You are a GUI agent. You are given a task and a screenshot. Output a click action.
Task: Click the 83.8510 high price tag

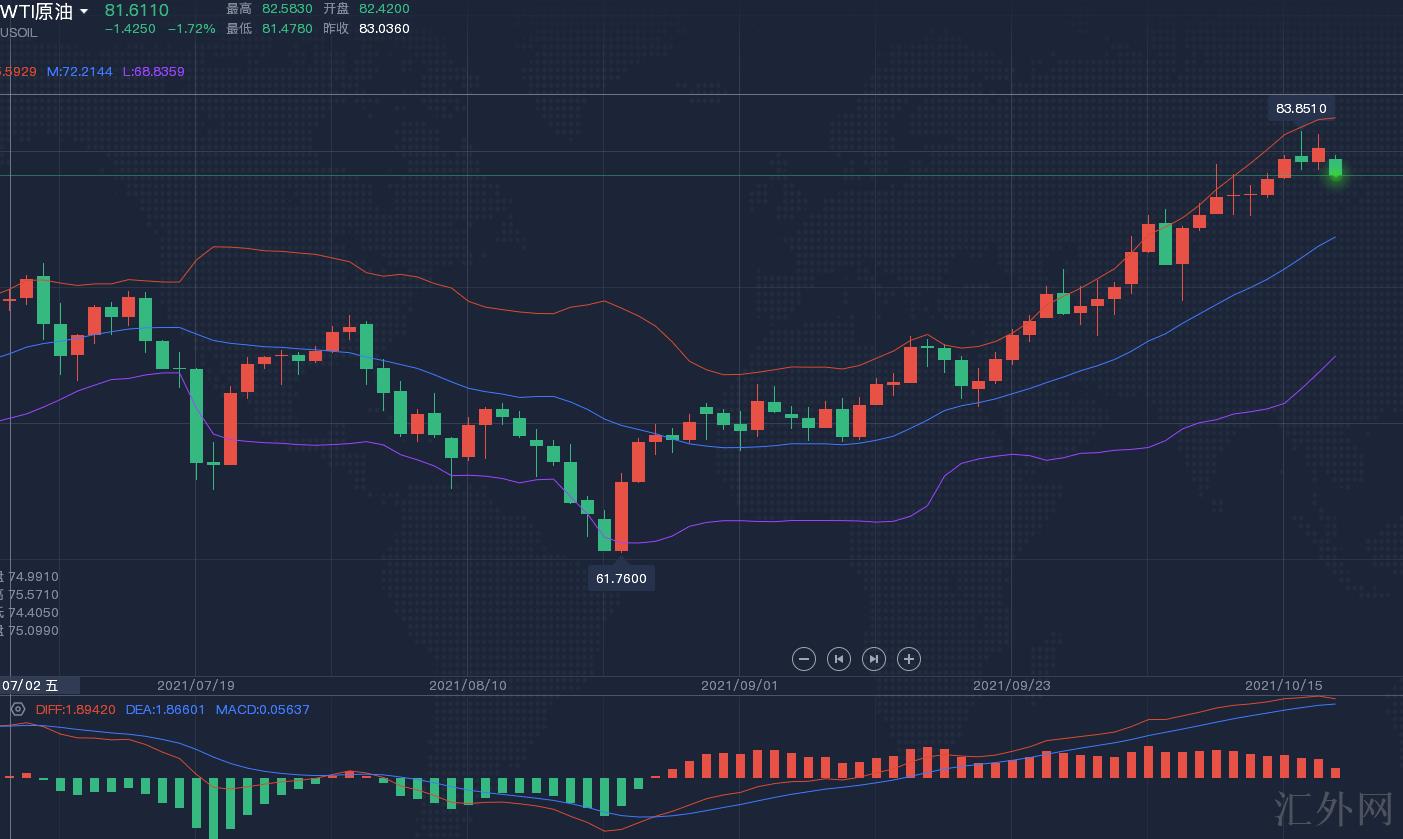[1301, 108]
